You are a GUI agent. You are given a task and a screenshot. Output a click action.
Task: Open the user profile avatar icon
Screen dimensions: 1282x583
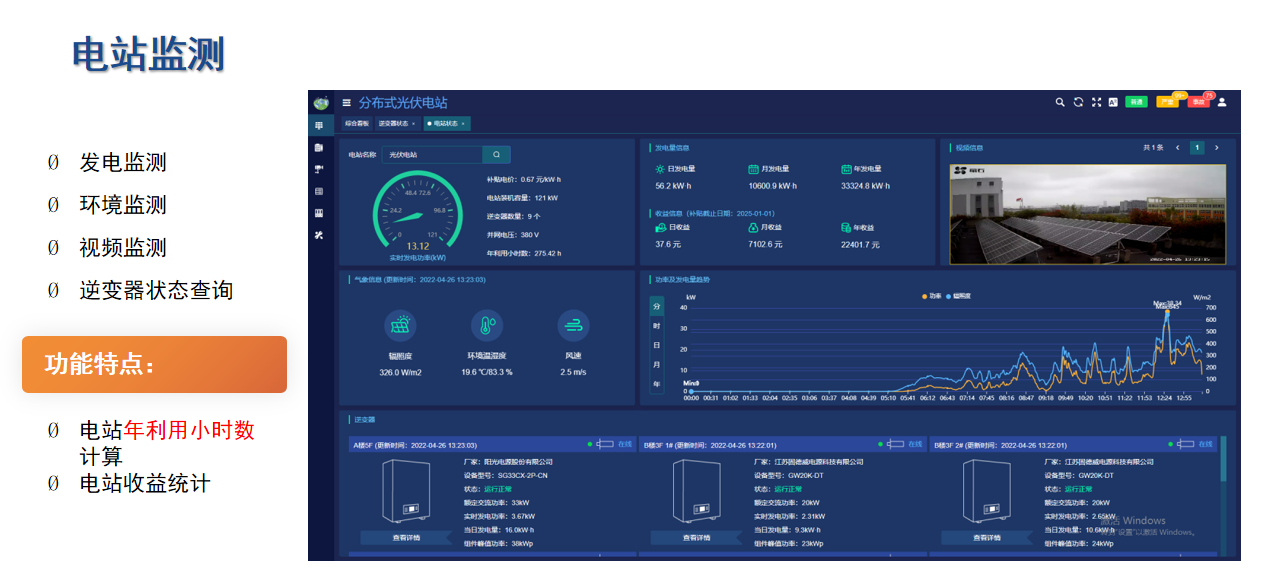coord(1221,102)
